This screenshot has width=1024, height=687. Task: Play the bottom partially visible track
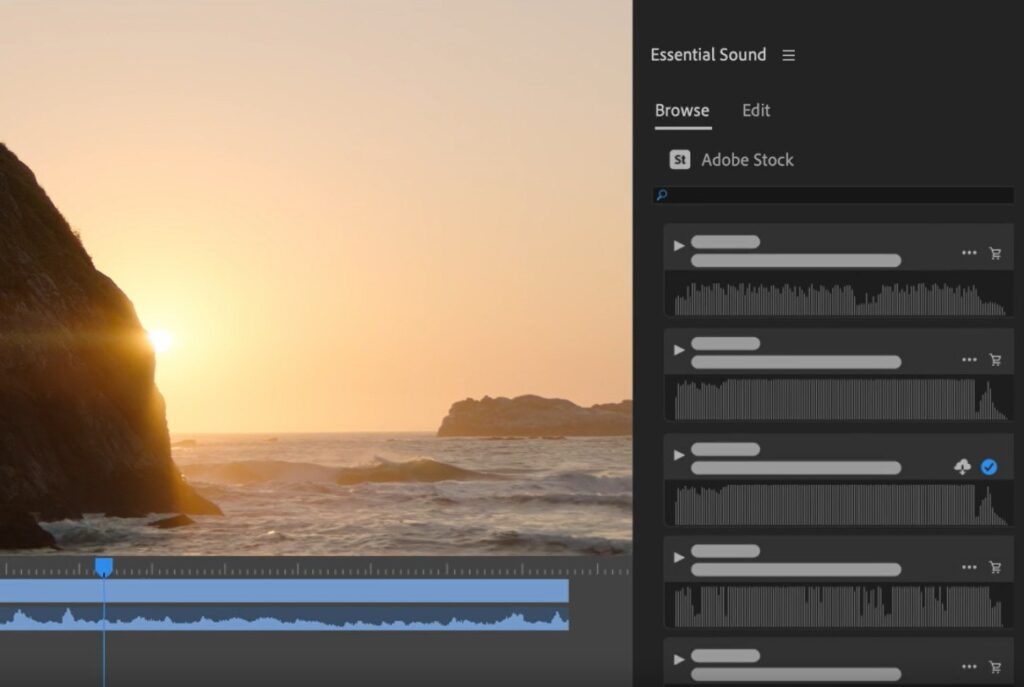[680, 660]
